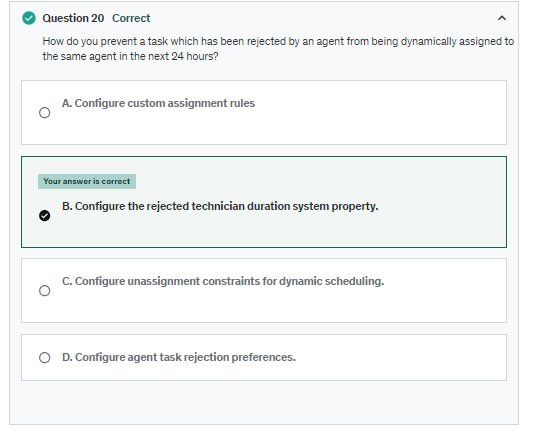Screen dimensions: 545x435
Task: Click the question text about rejected task
Action: [278, 49]
